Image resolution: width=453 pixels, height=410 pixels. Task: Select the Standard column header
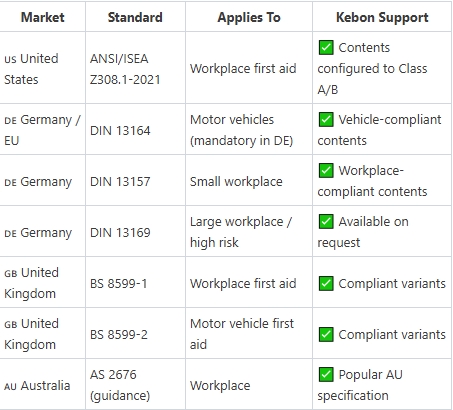(x=135, y=17)
